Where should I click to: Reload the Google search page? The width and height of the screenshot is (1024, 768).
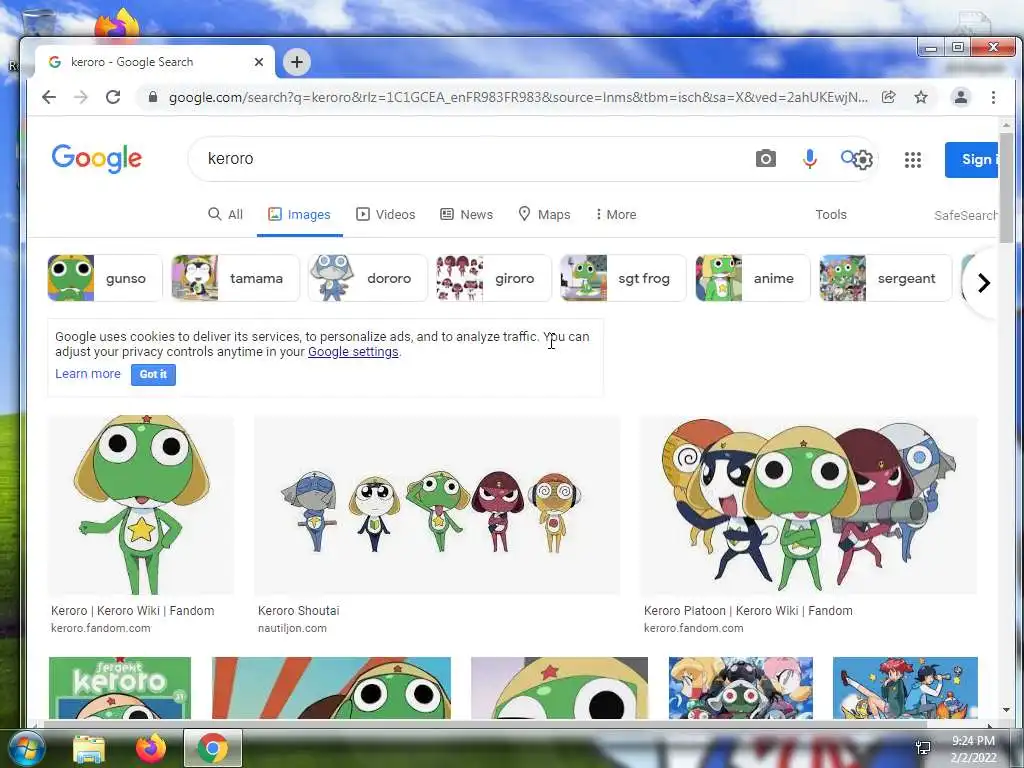tap(113, 97)
